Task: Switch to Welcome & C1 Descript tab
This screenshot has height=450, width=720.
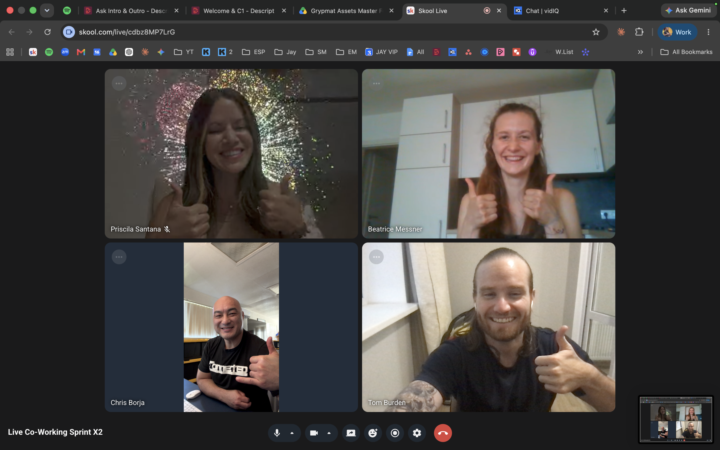Action: pyautogui.click(x=239, y=11)
